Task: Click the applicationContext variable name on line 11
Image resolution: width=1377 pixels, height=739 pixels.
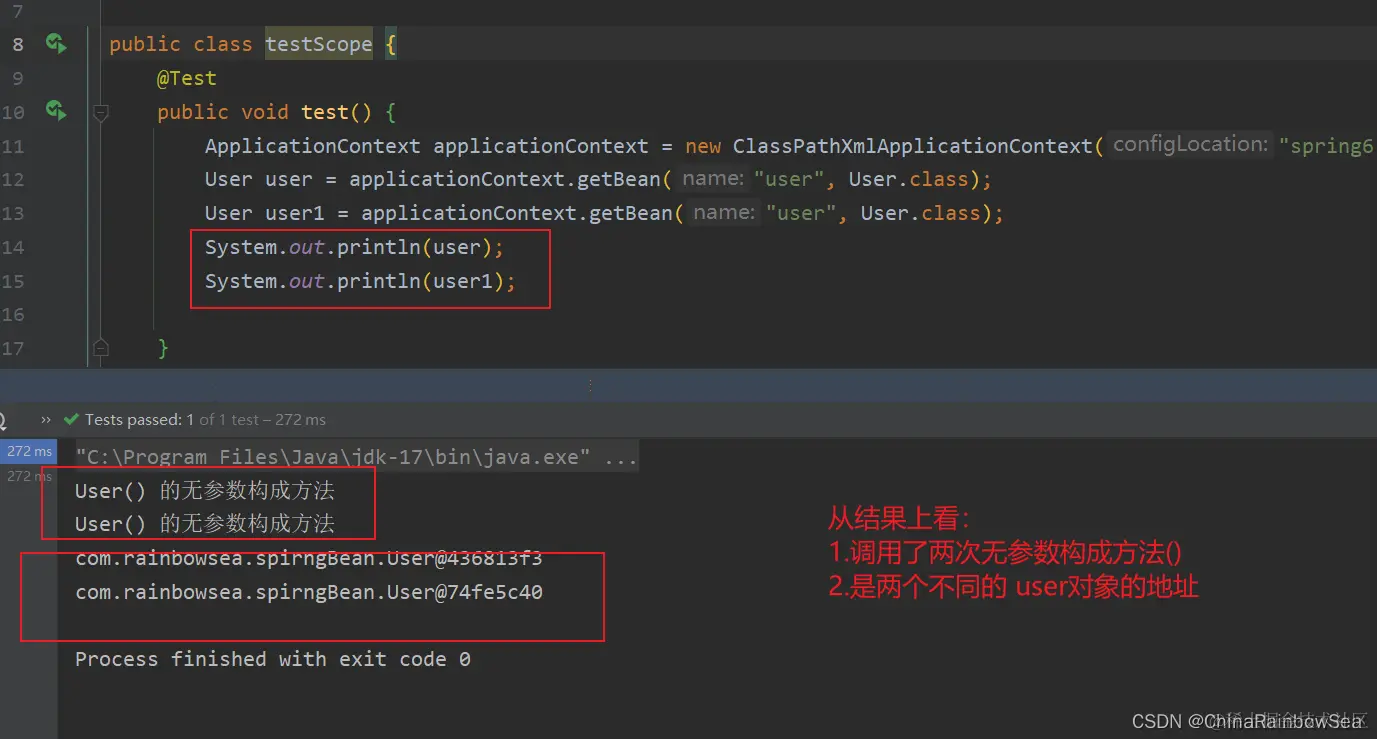Action: [541, 146]
